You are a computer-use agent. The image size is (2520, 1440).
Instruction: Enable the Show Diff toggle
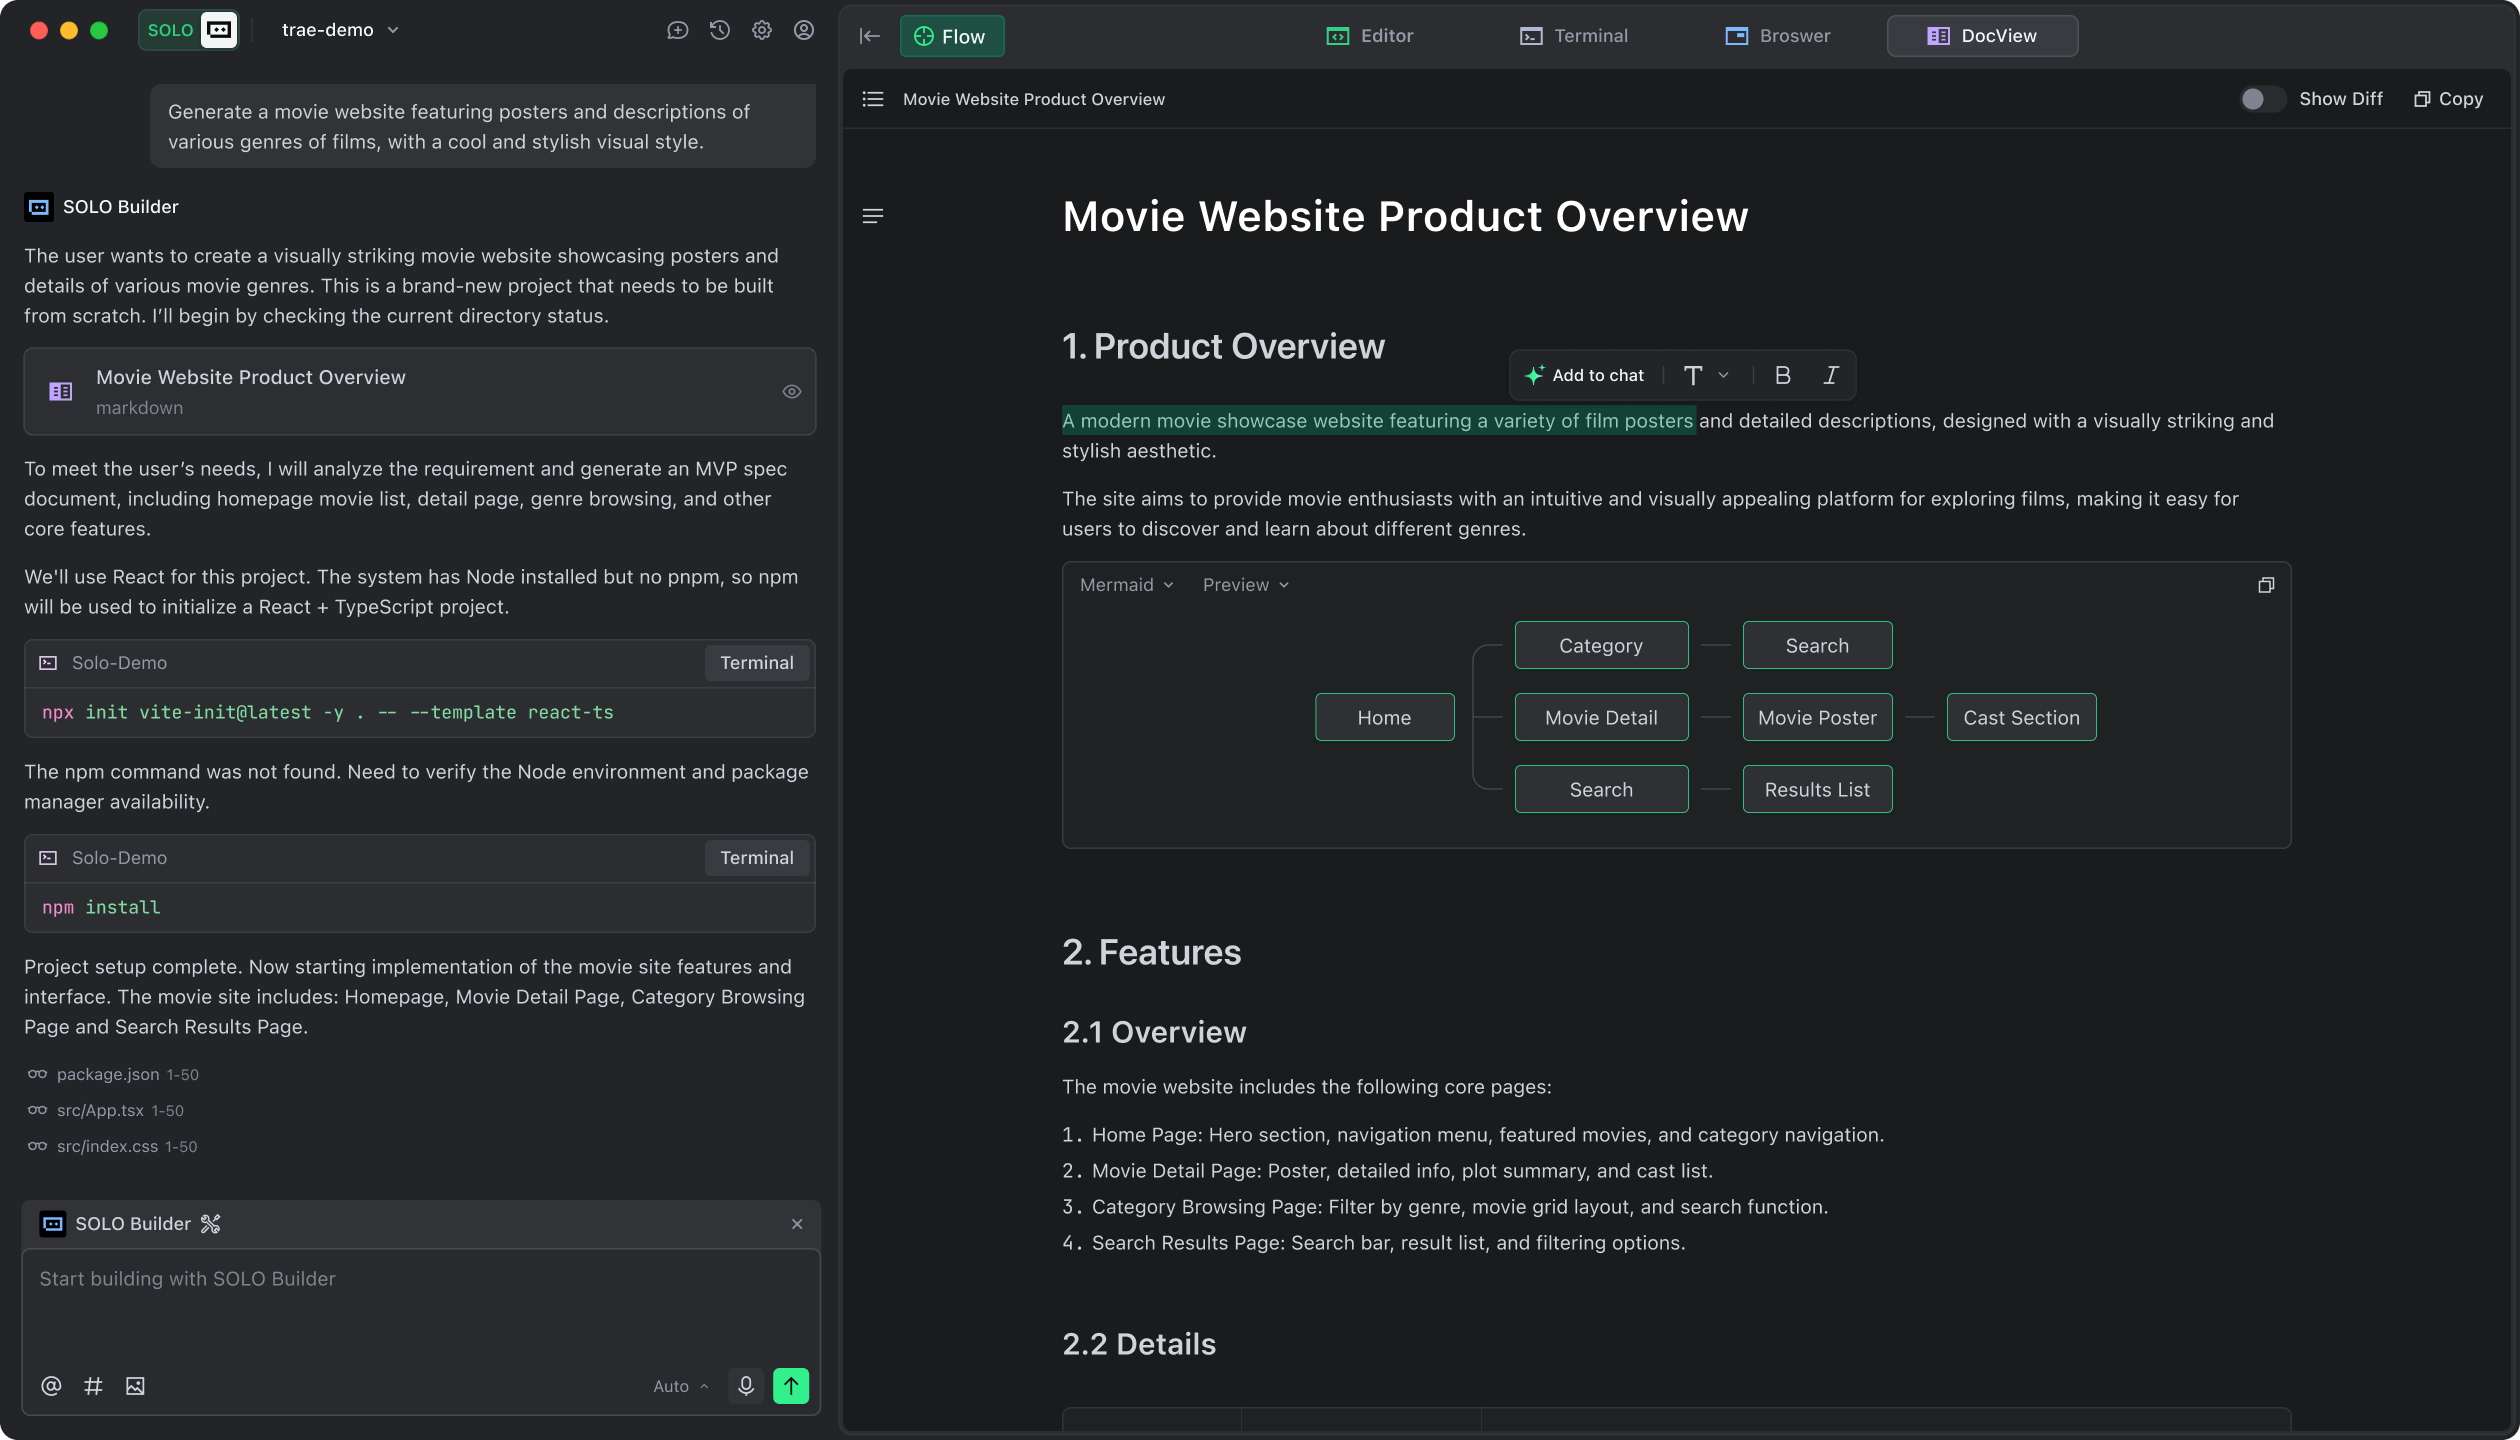(2262, 98)
